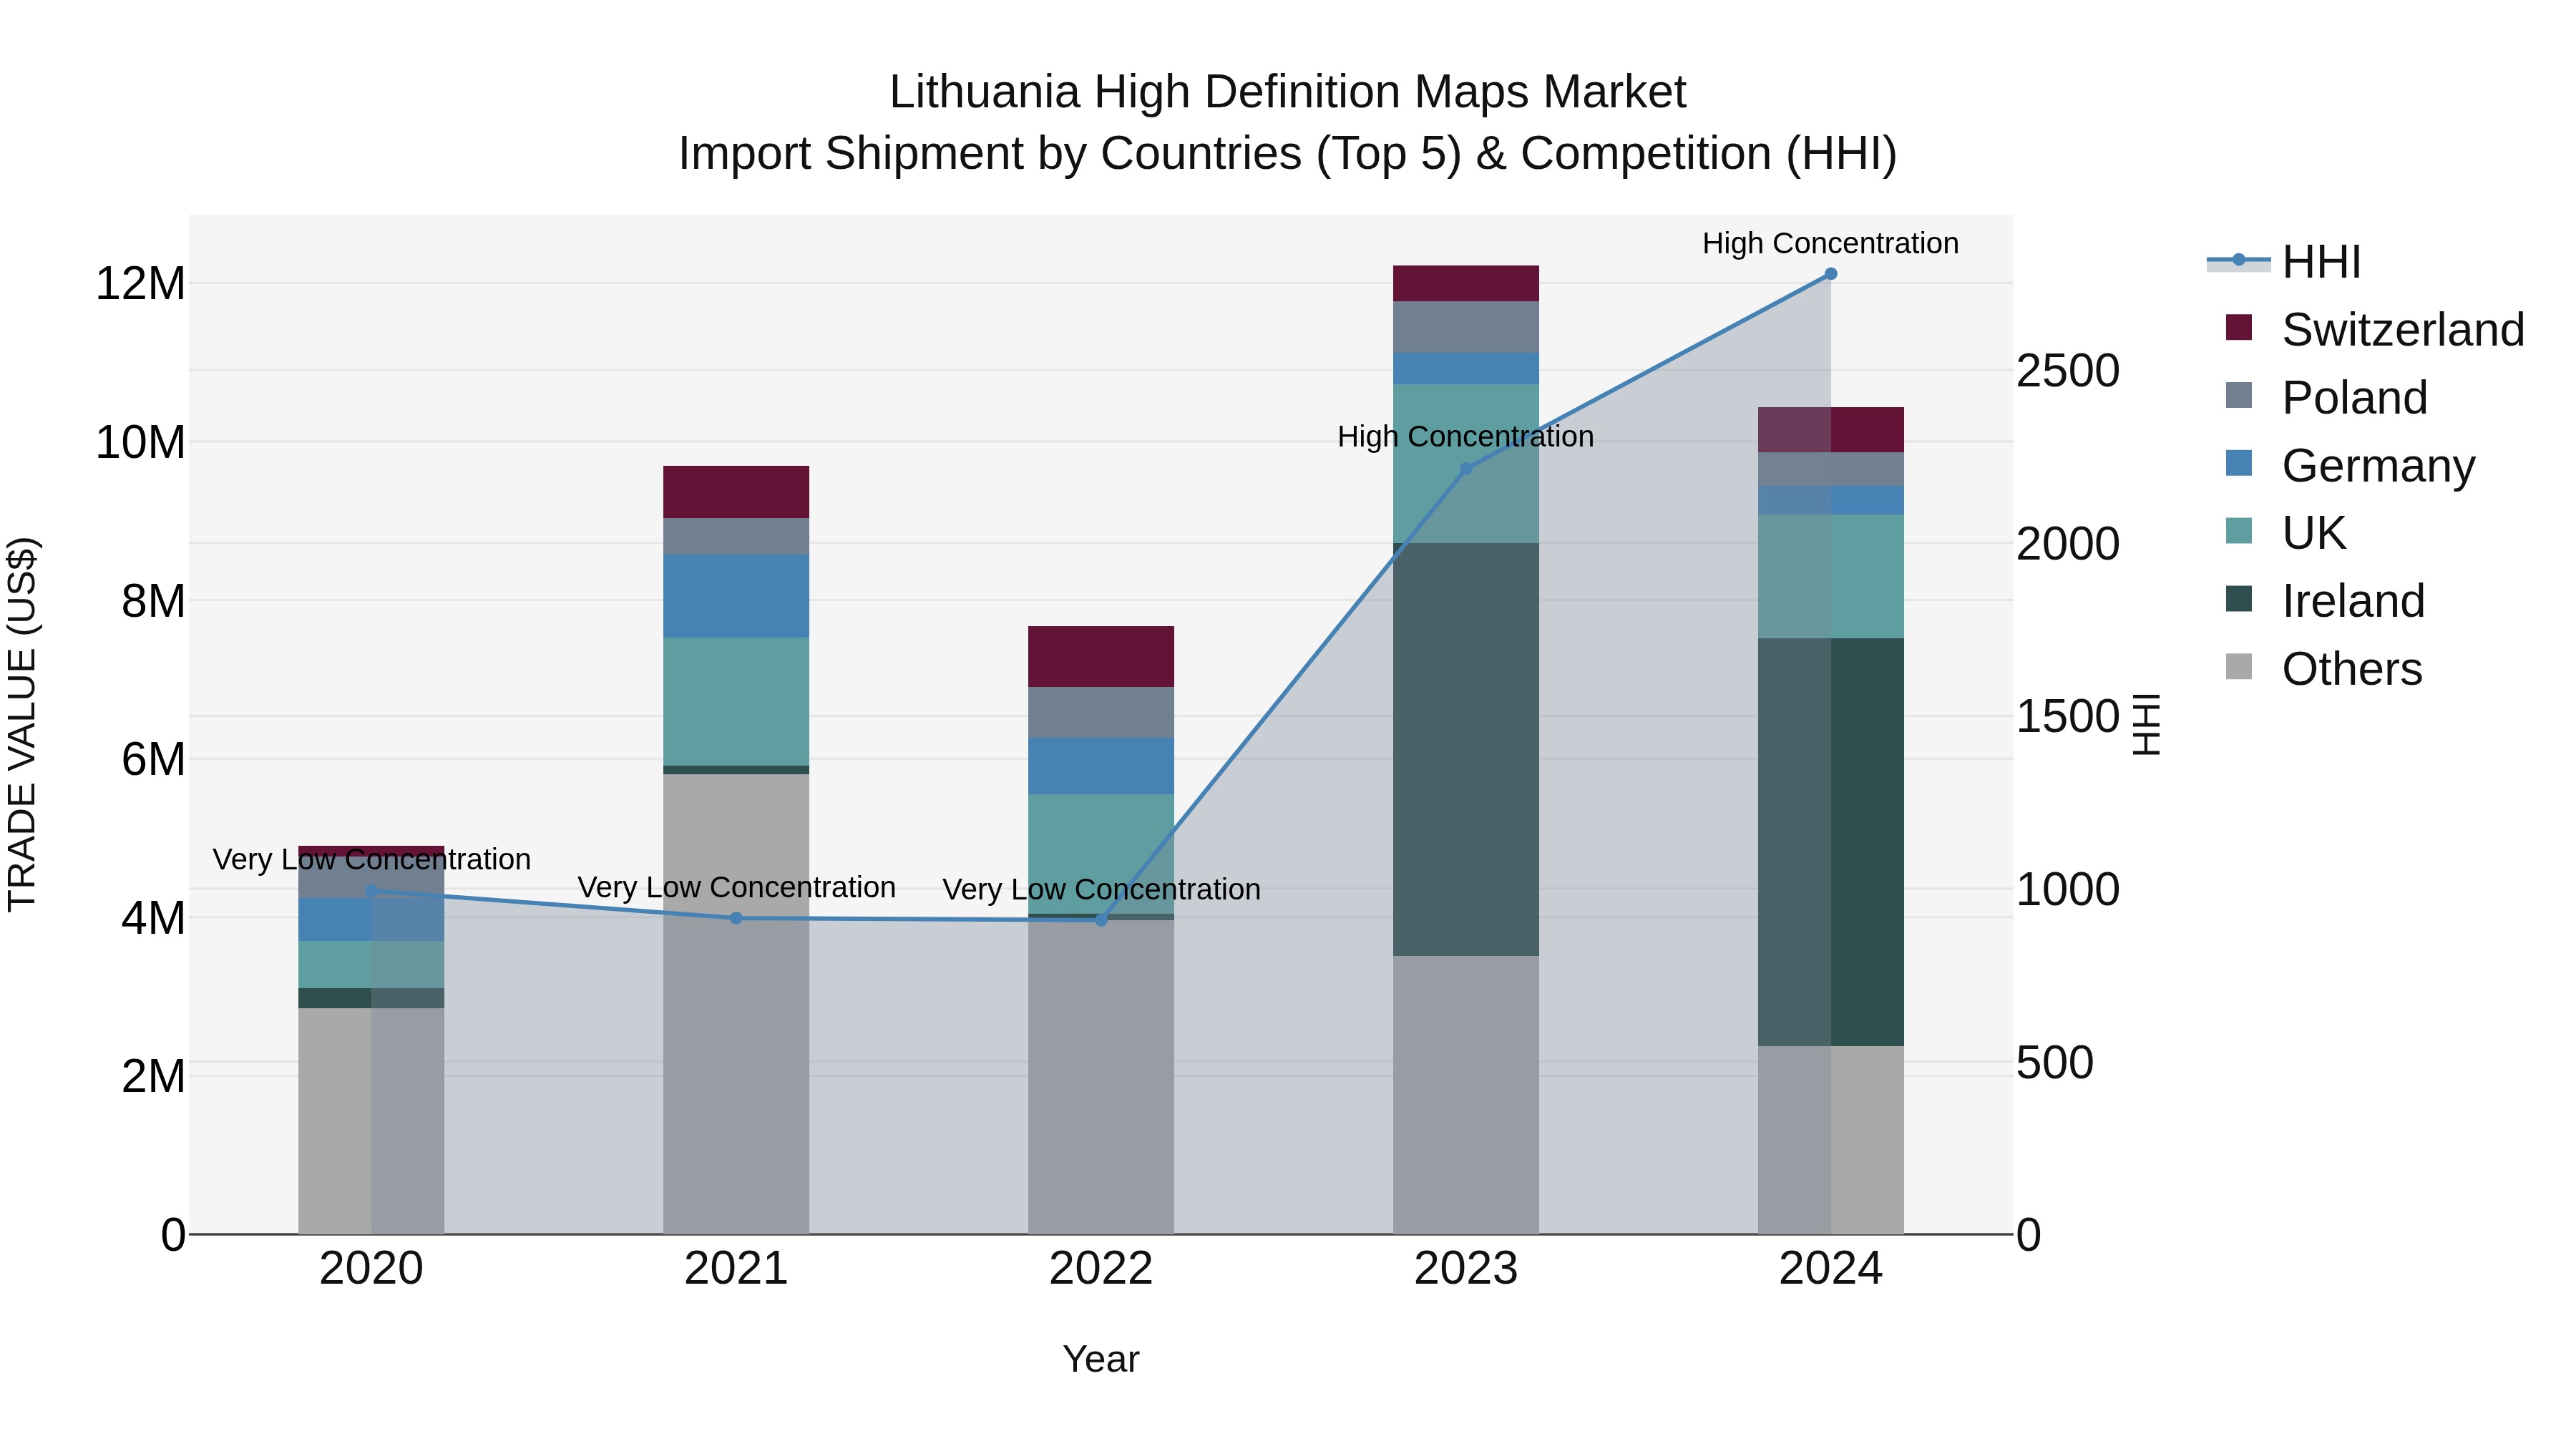Select the 2021 Others gray bar segment
Image resolution: width=2576 pixels, height=1449 pixels.
[x=736, y=1004]
